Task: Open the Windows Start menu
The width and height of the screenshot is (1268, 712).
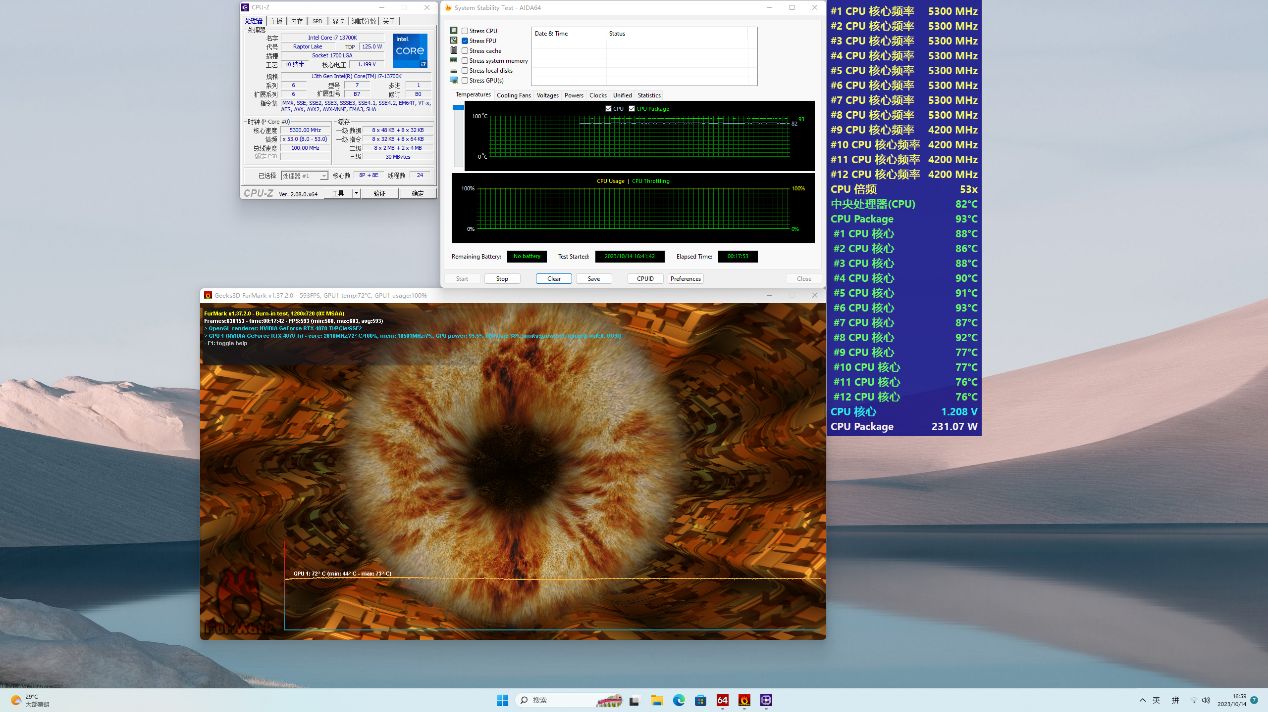Action: click(x=502, y=700)
